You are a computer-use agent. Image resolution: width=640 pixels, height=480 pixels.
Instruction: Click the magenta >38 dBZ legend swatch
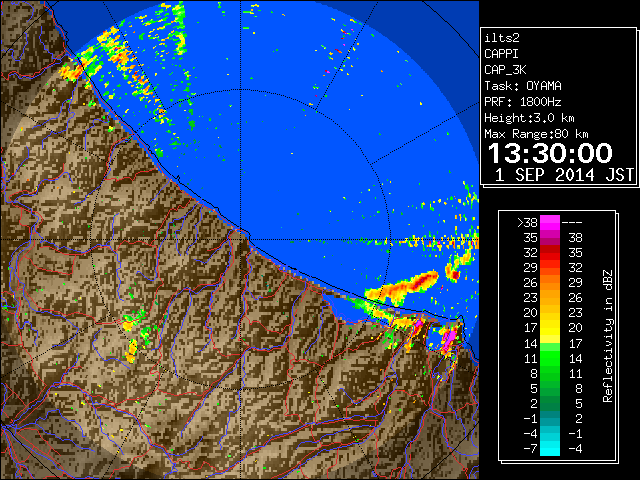click(550, 223)
